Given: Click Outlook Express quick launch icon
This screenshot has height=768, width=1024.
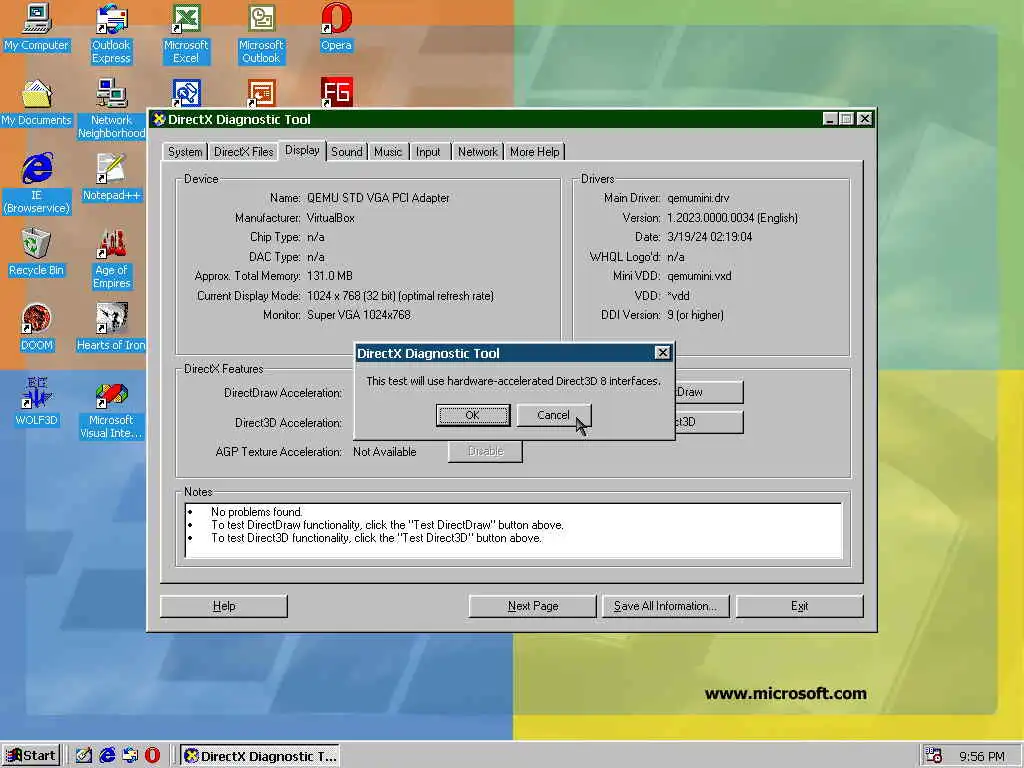Looking at the screenshot, I should [x=130, y=756].
